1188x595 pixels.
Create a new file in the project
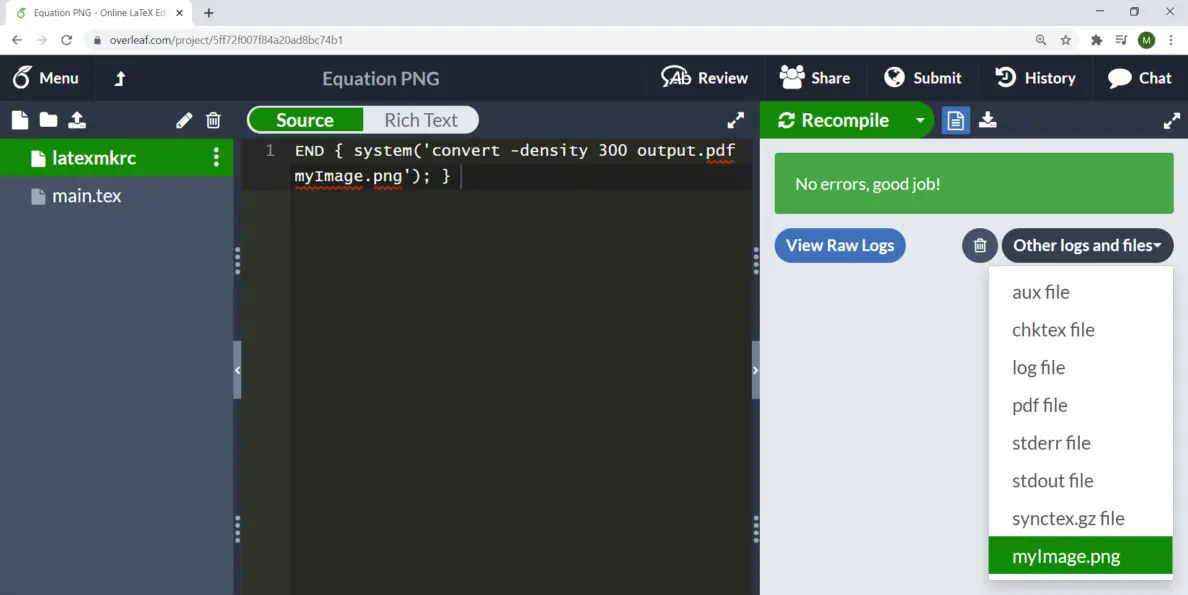click(19, 120)
